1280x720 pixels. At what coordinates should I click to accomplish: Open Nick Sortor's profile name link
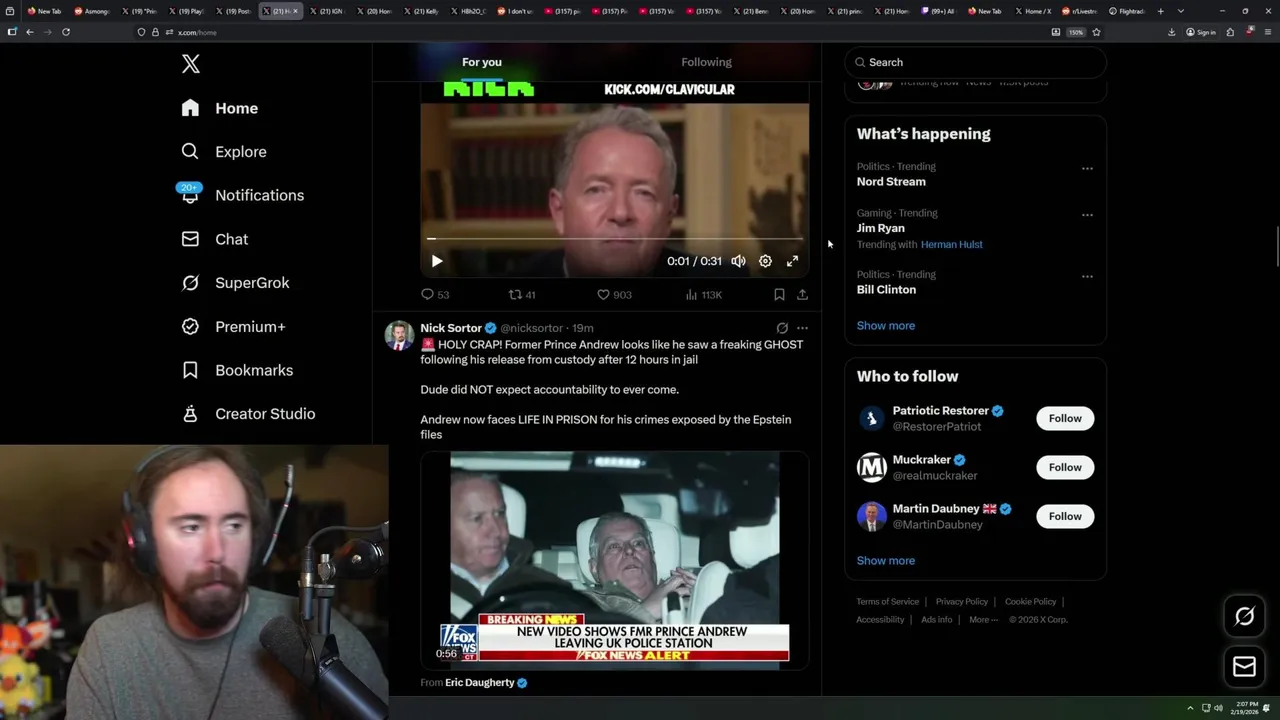451,328
